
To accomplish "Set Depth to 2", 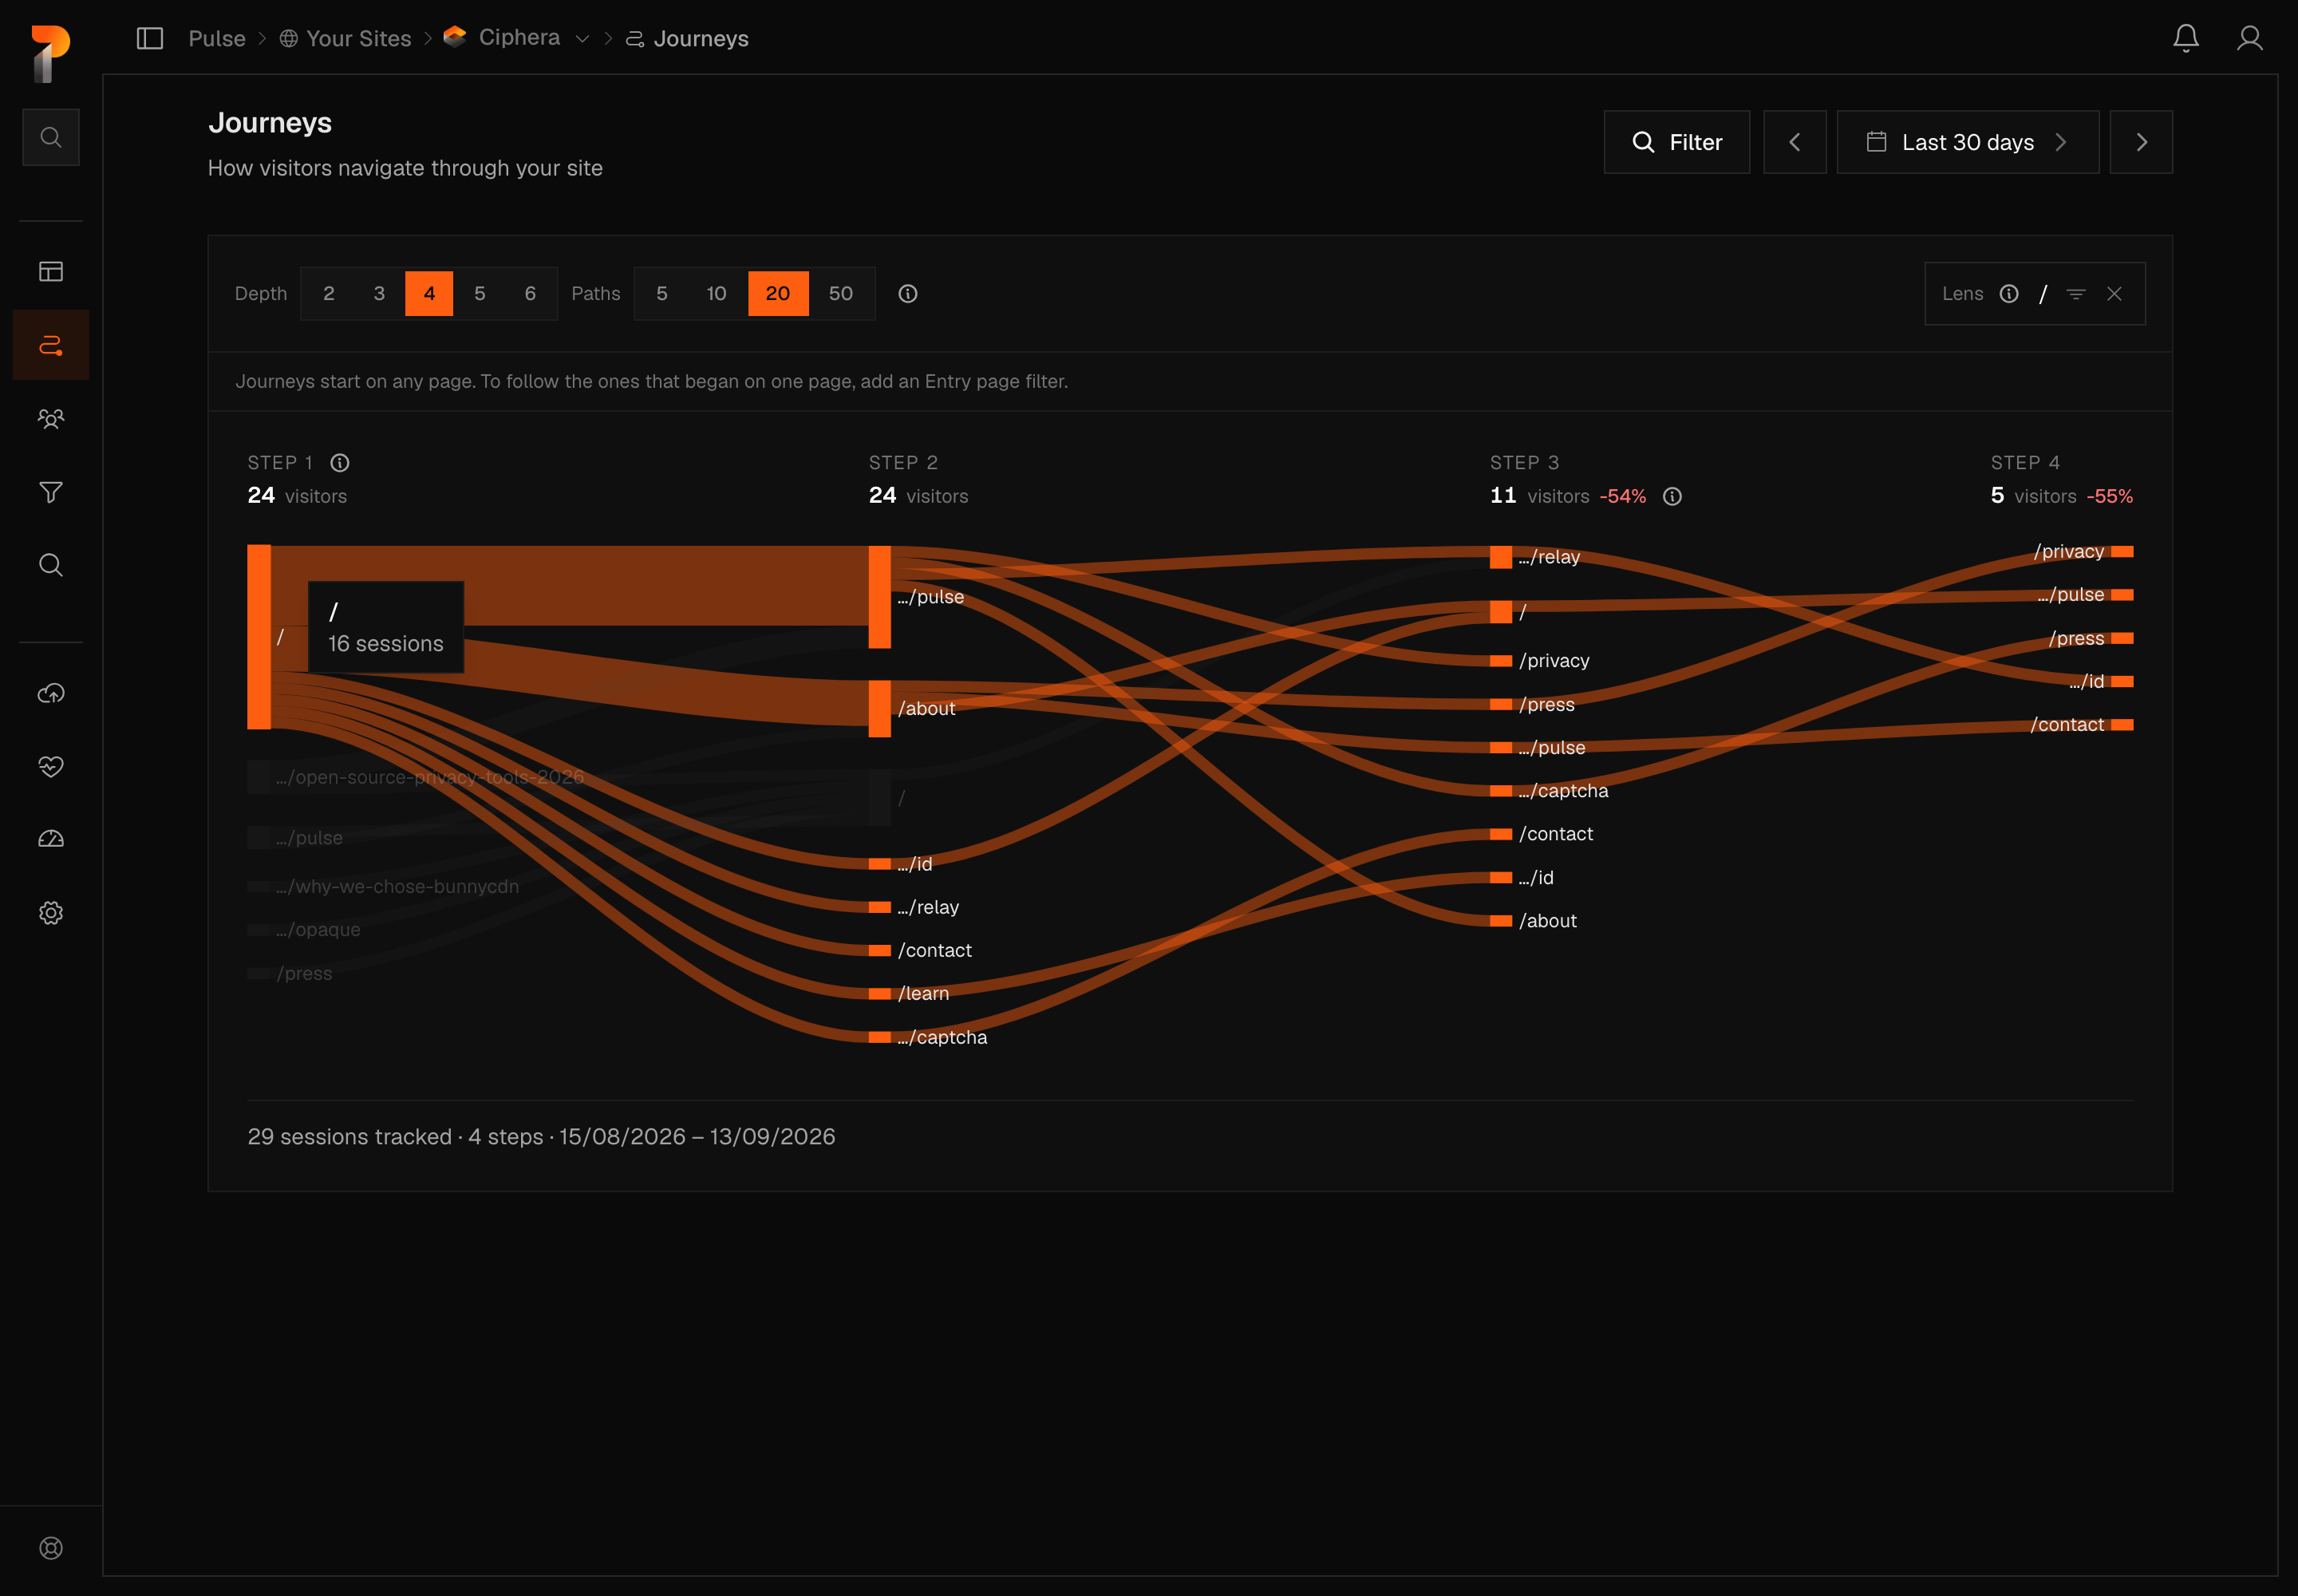I will [329, 294].
